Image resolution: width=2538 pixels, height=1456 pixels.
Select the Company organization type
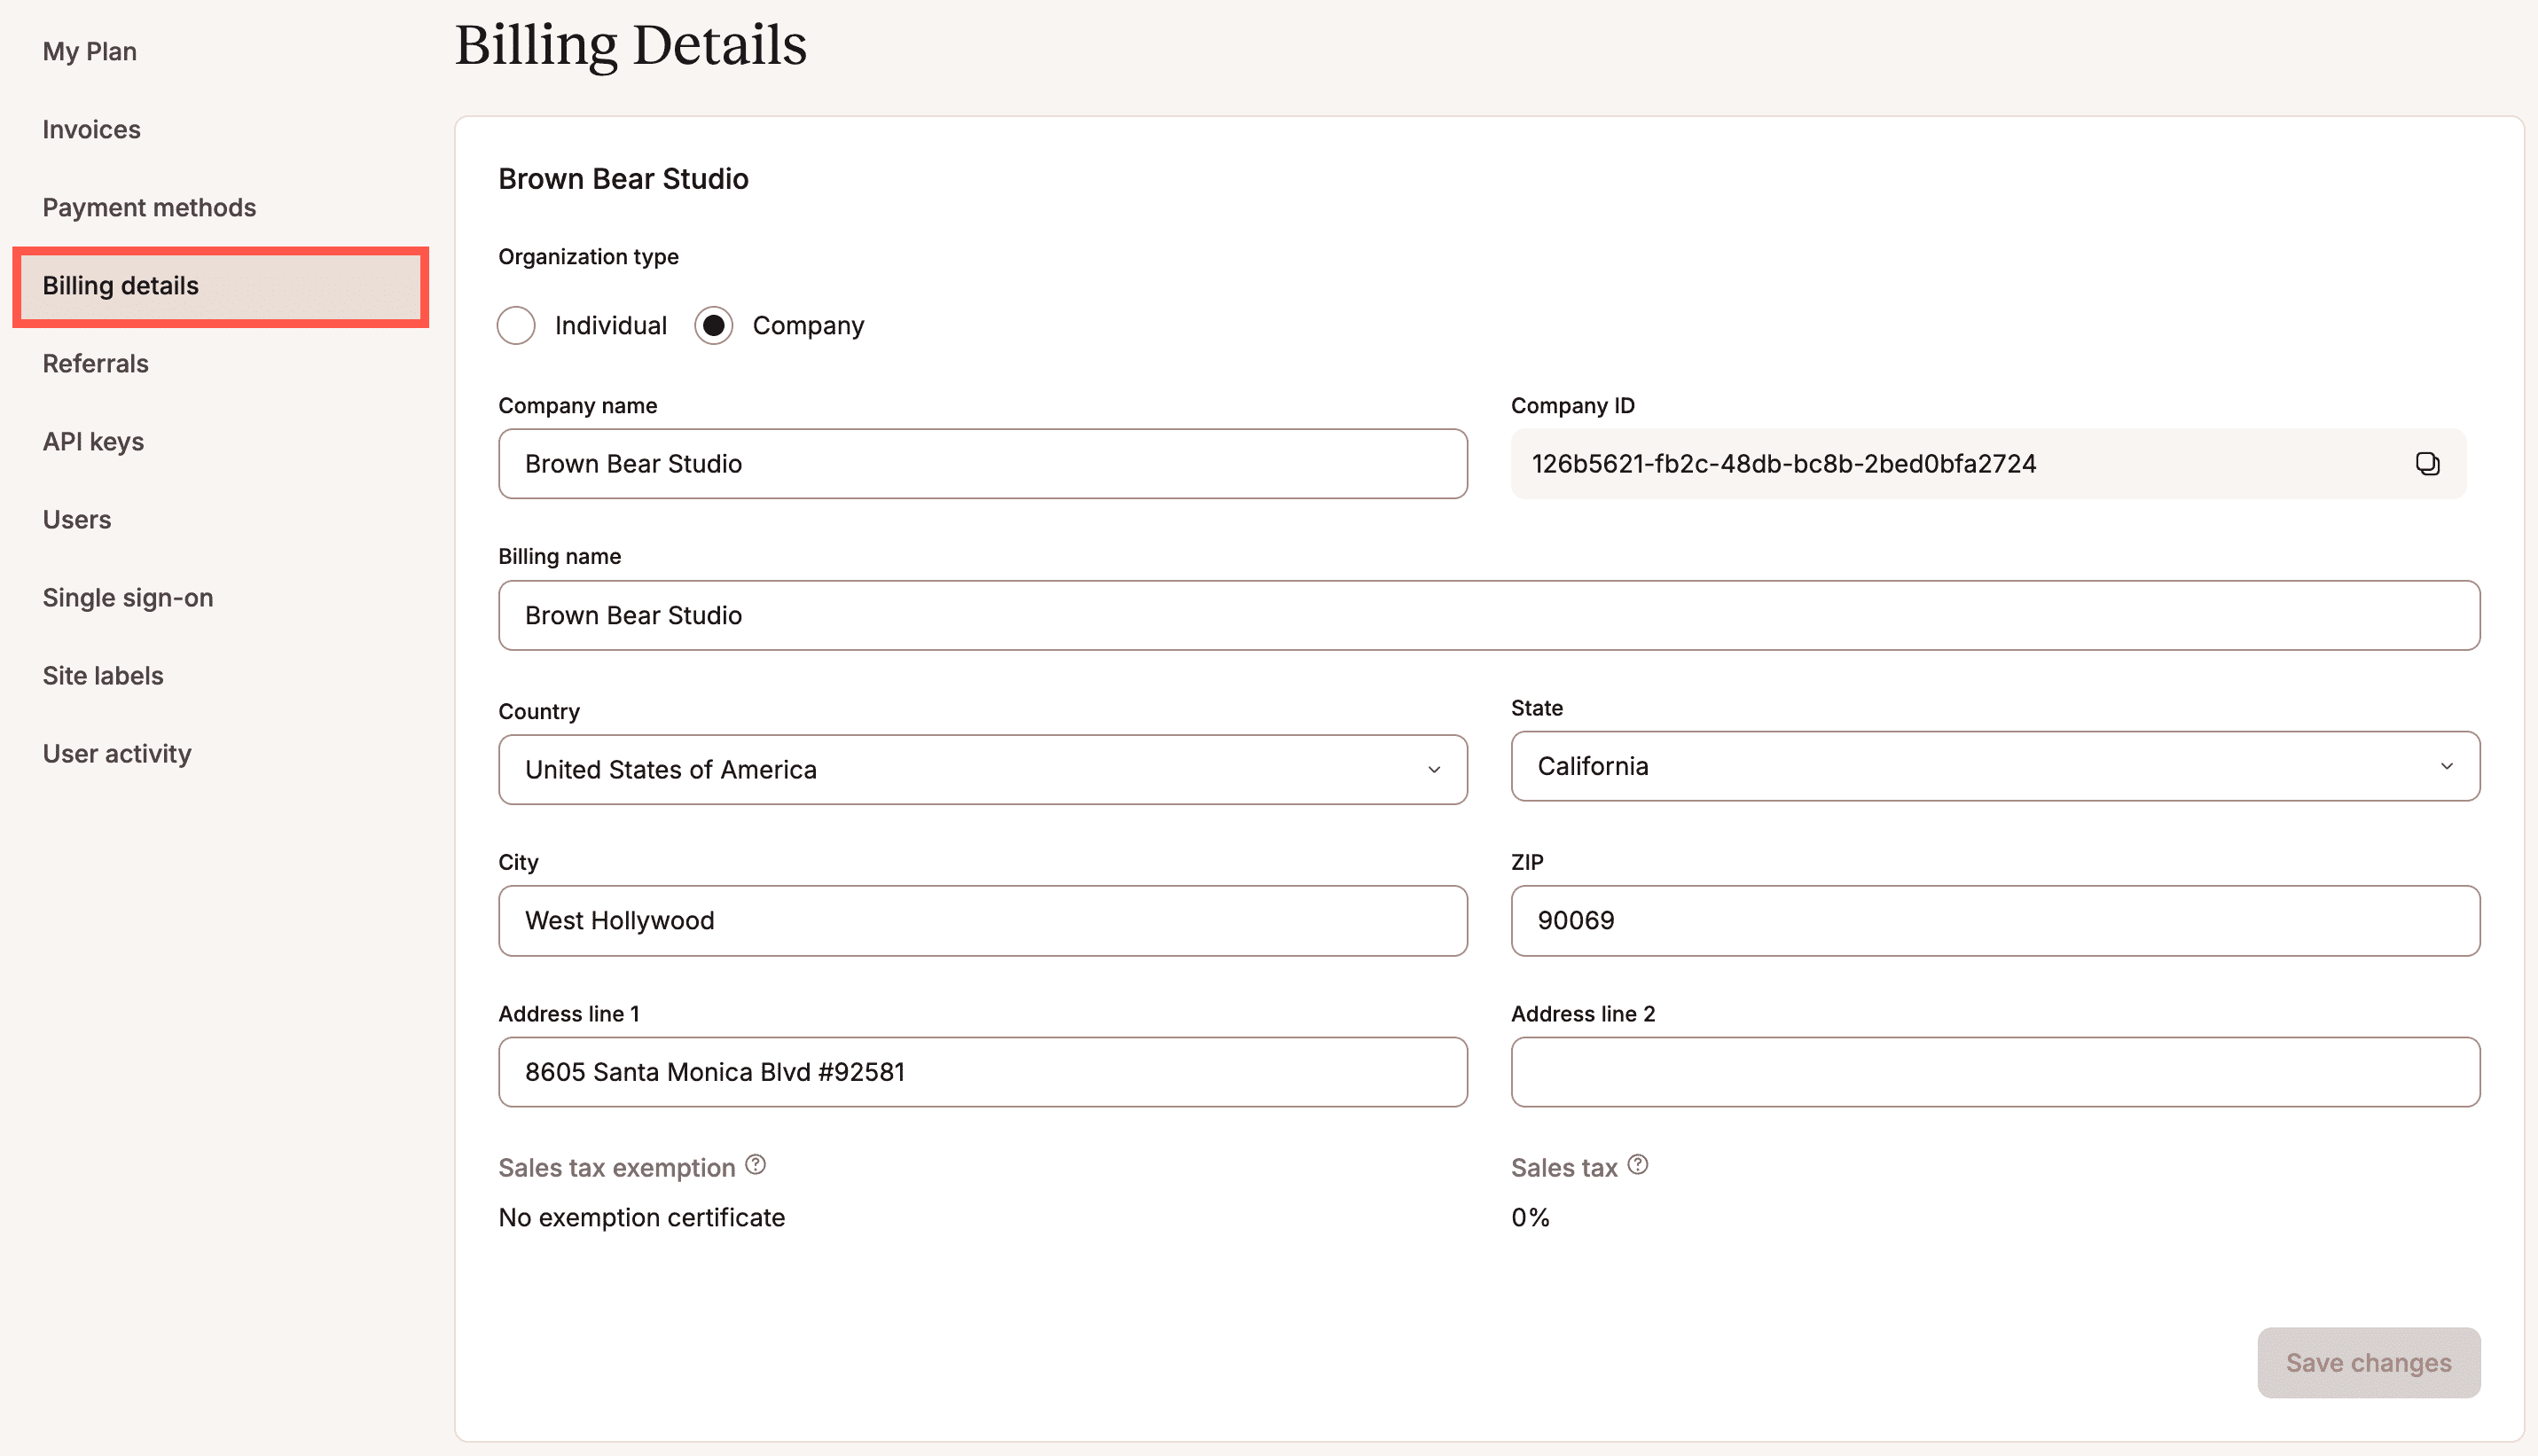pyautogui.click(x=713, y=325)
